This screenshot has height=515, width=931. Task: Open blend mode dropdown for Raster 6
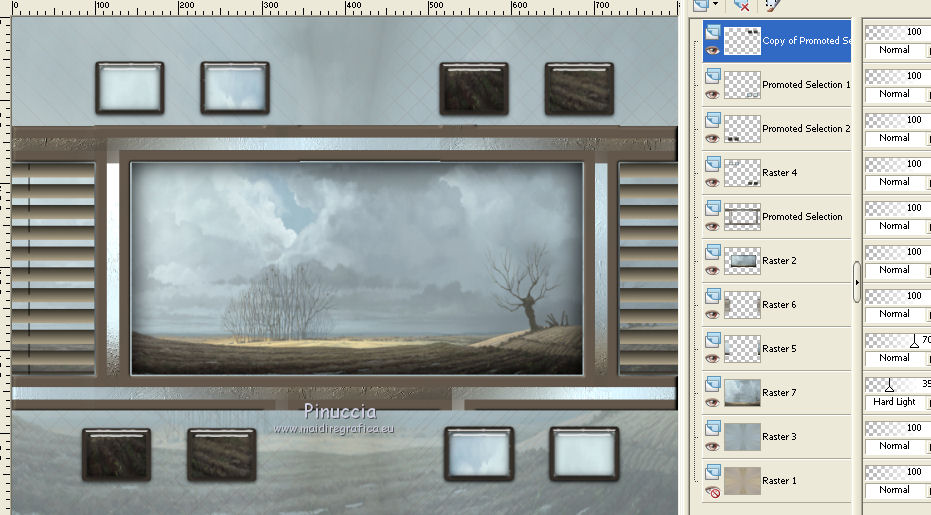coord(898,314)
